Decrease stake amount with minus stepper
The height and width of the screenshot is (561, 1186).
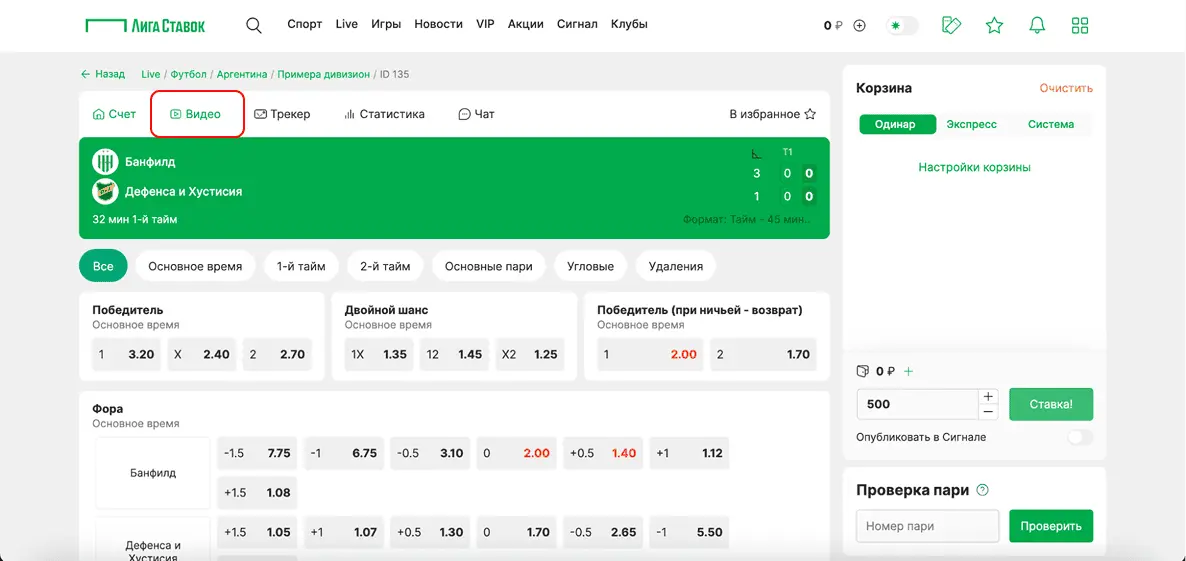click(x=988, y=411)
